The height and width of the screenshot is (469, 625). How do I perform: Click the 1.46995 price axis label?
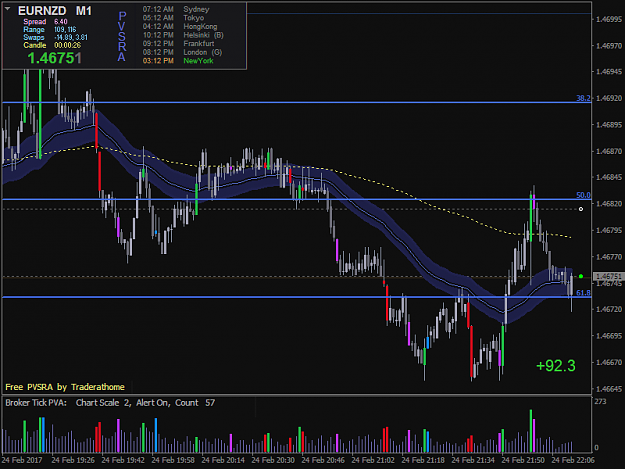tap(609, 20)
